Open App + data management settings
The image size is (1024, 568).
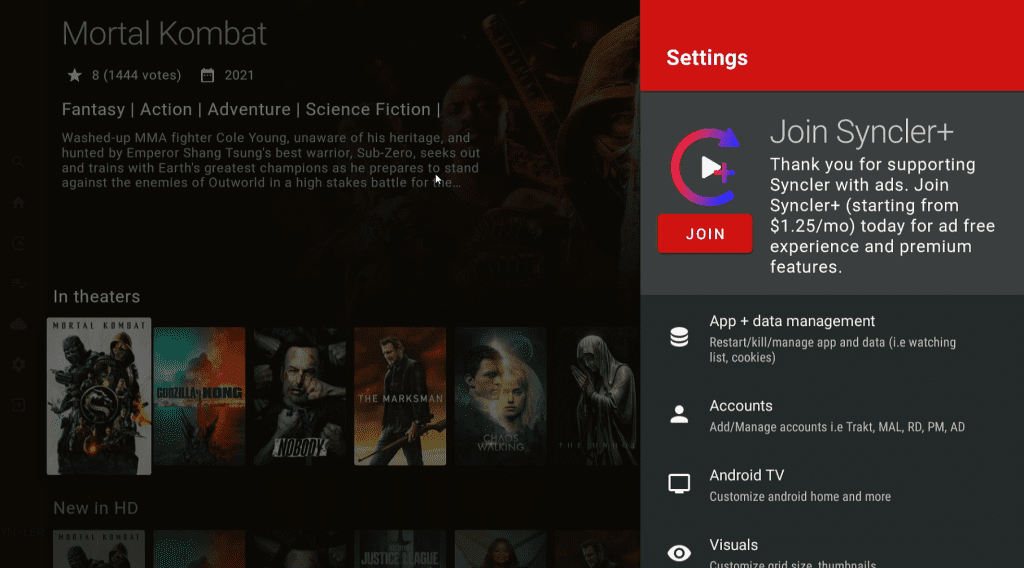coord(832,338)
